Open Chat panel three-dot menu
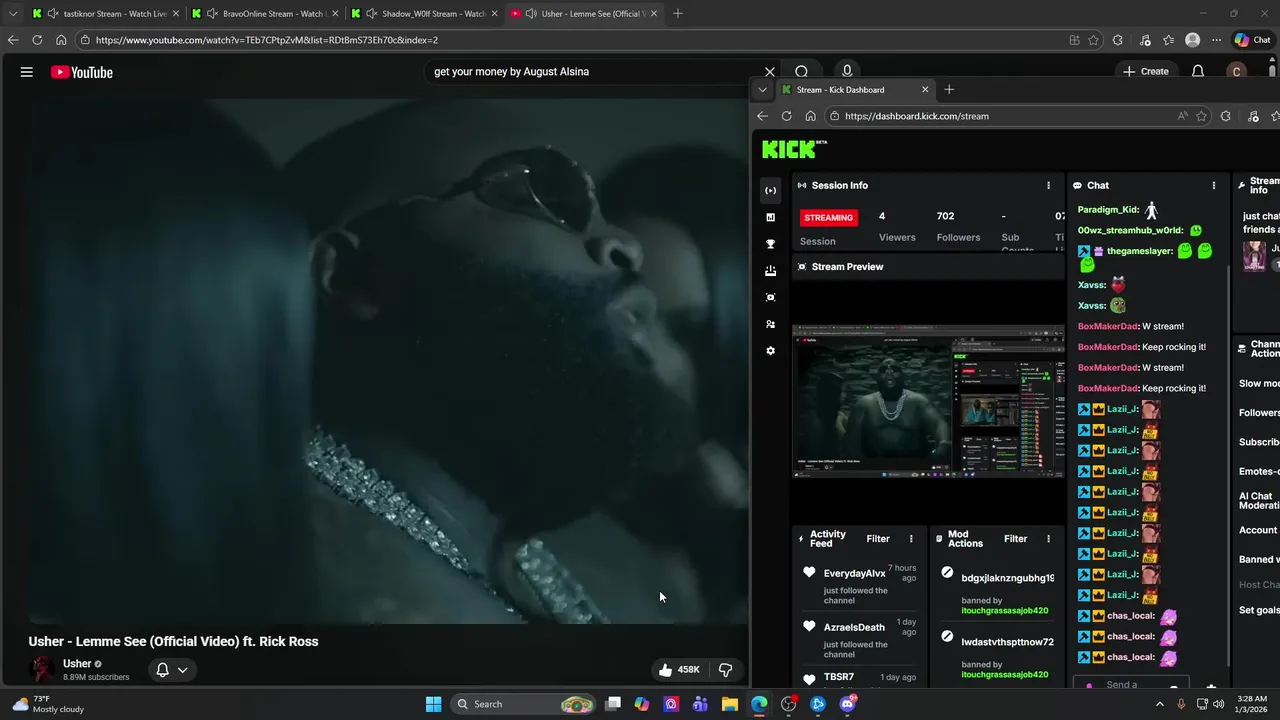 [x=1214, y=185]
